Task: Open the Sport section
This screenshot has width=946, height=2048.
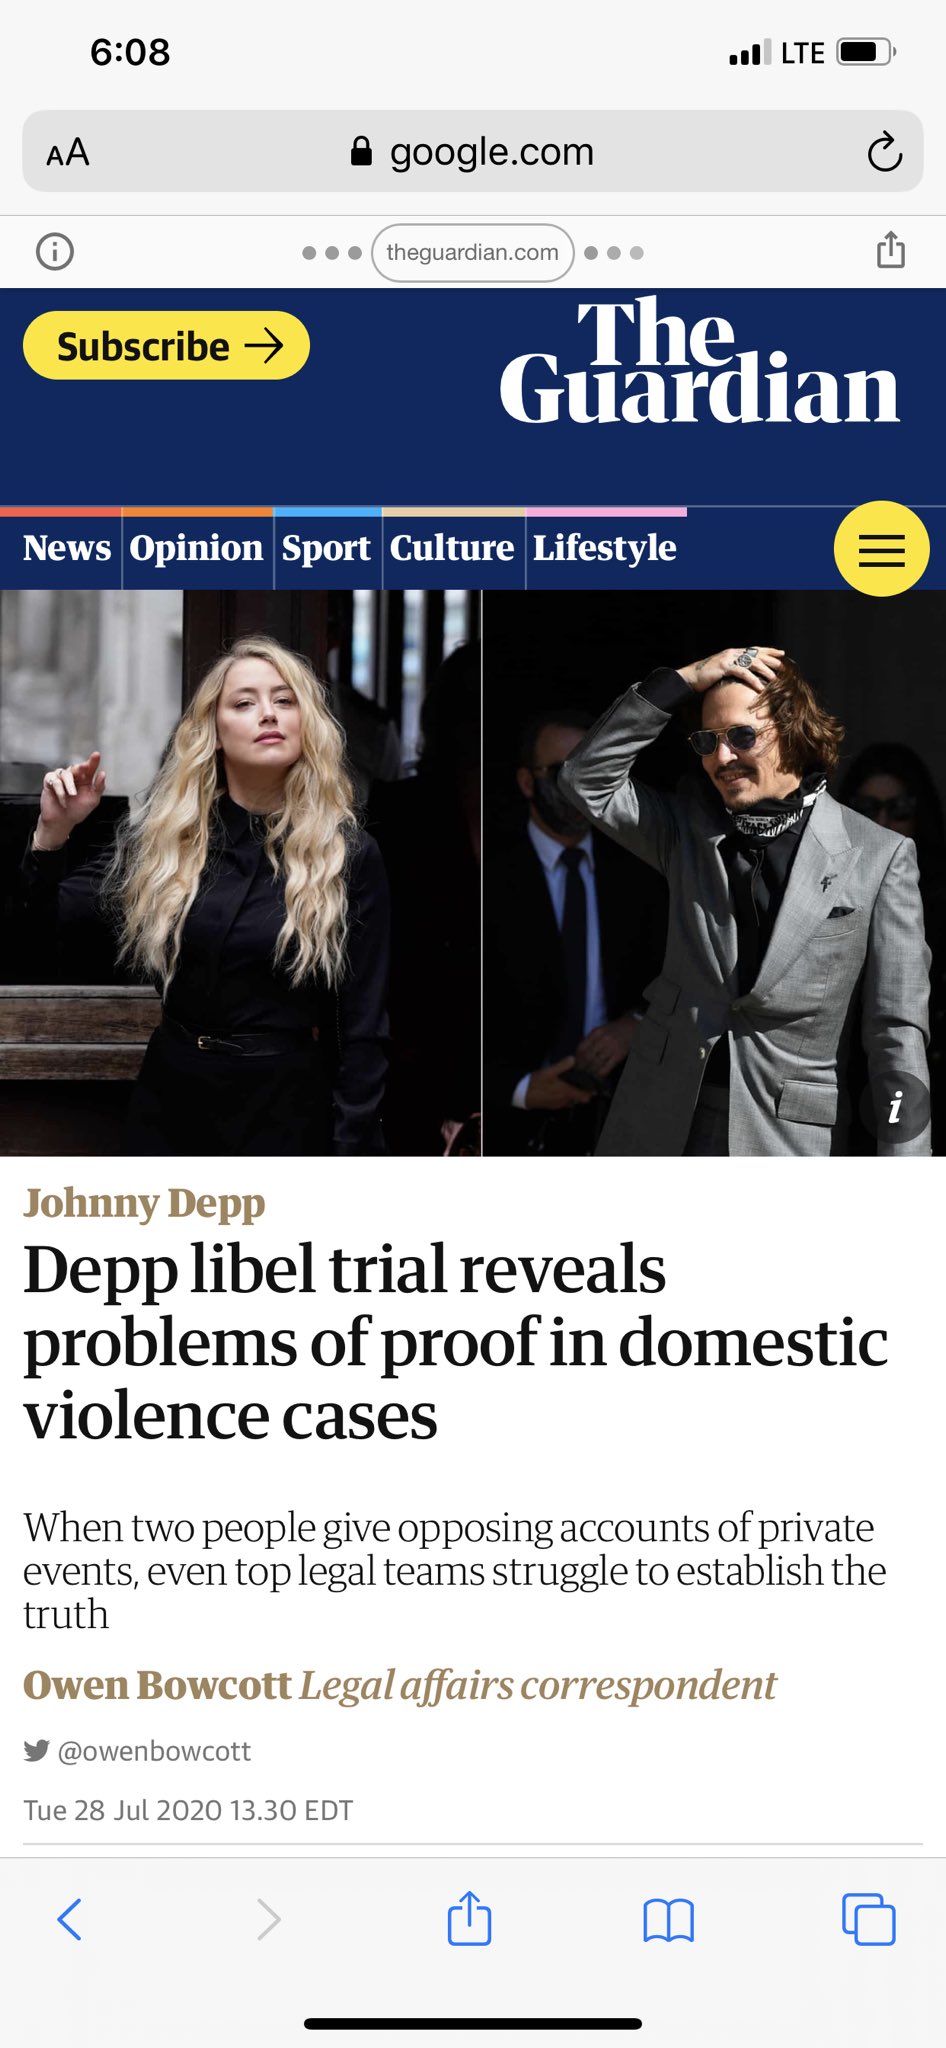Action: 326,548
